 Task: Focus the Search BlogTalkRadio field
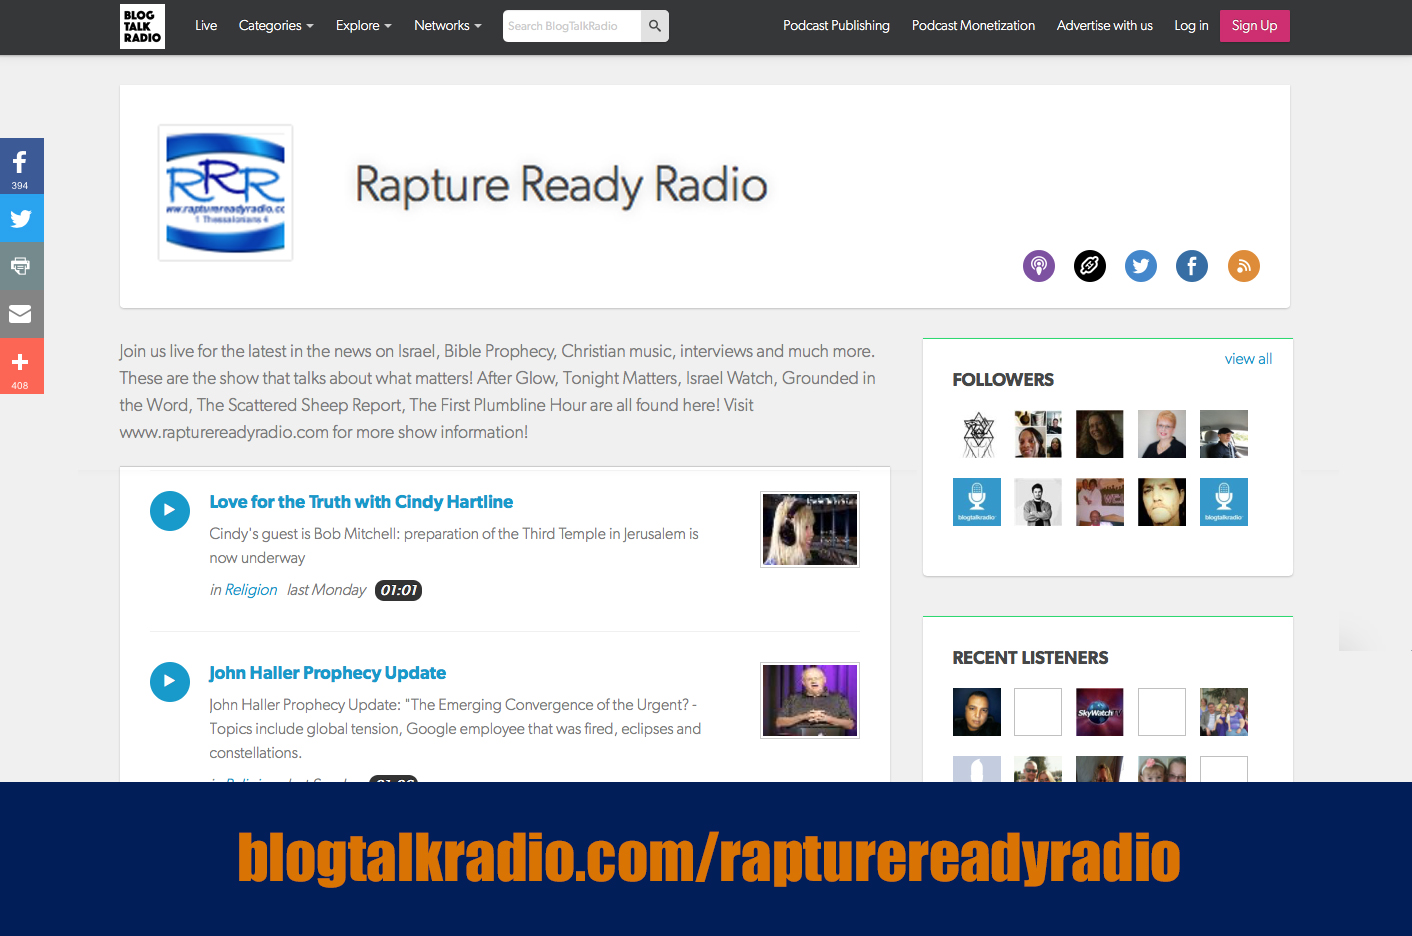pos(571,26)
